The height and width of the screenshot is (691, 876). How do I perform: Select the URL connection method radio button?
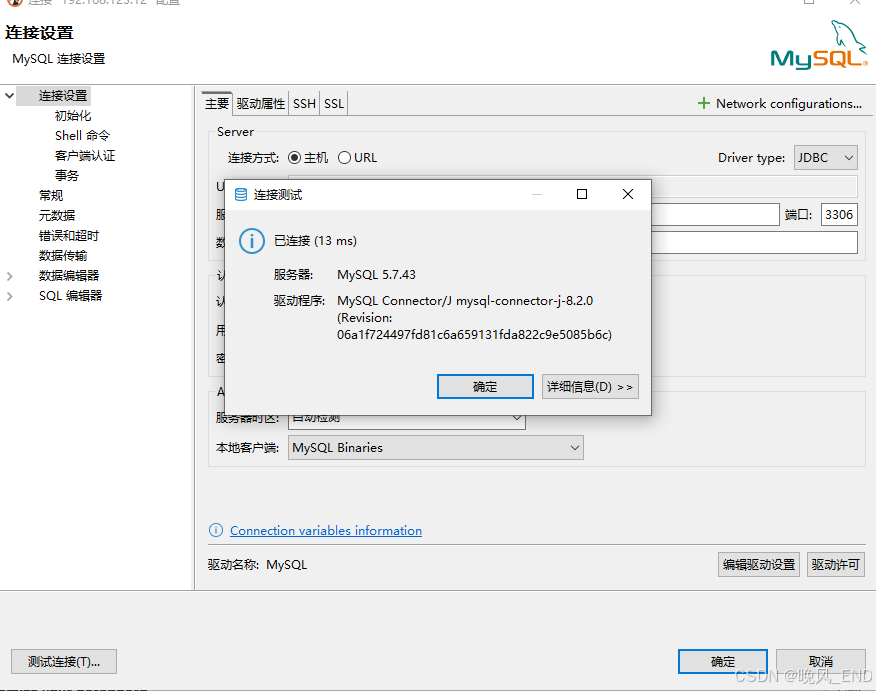345,157
